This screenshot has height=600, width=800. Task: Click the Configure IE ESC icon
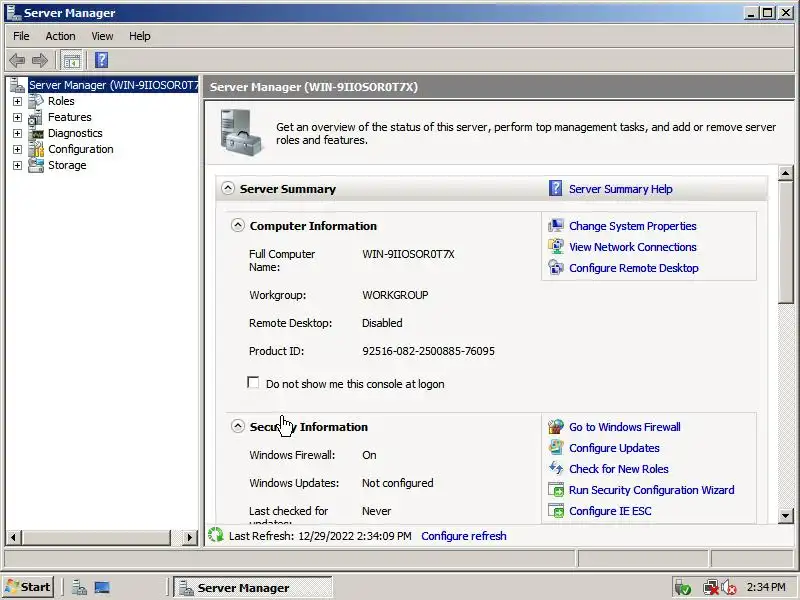556,511
